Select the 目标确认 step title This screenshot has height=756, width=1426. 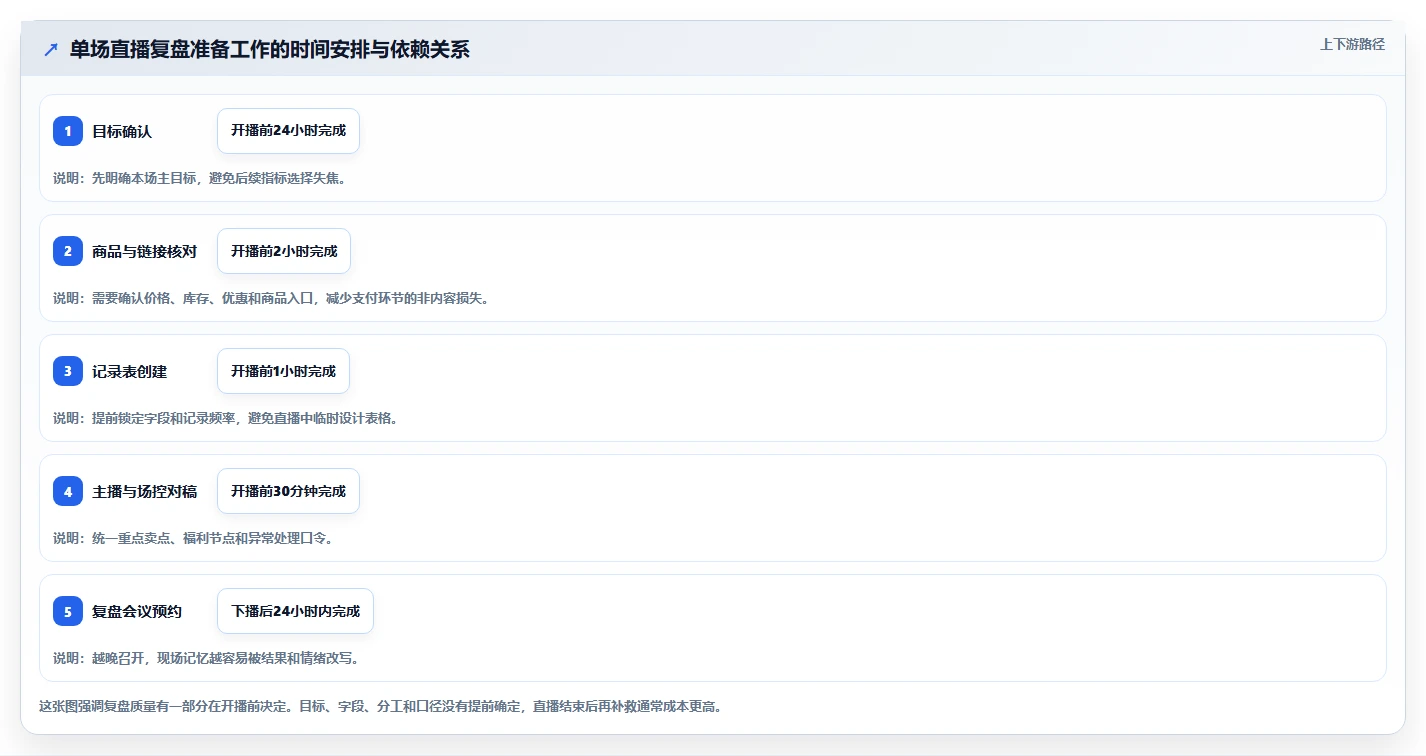(x=122, y=131)
